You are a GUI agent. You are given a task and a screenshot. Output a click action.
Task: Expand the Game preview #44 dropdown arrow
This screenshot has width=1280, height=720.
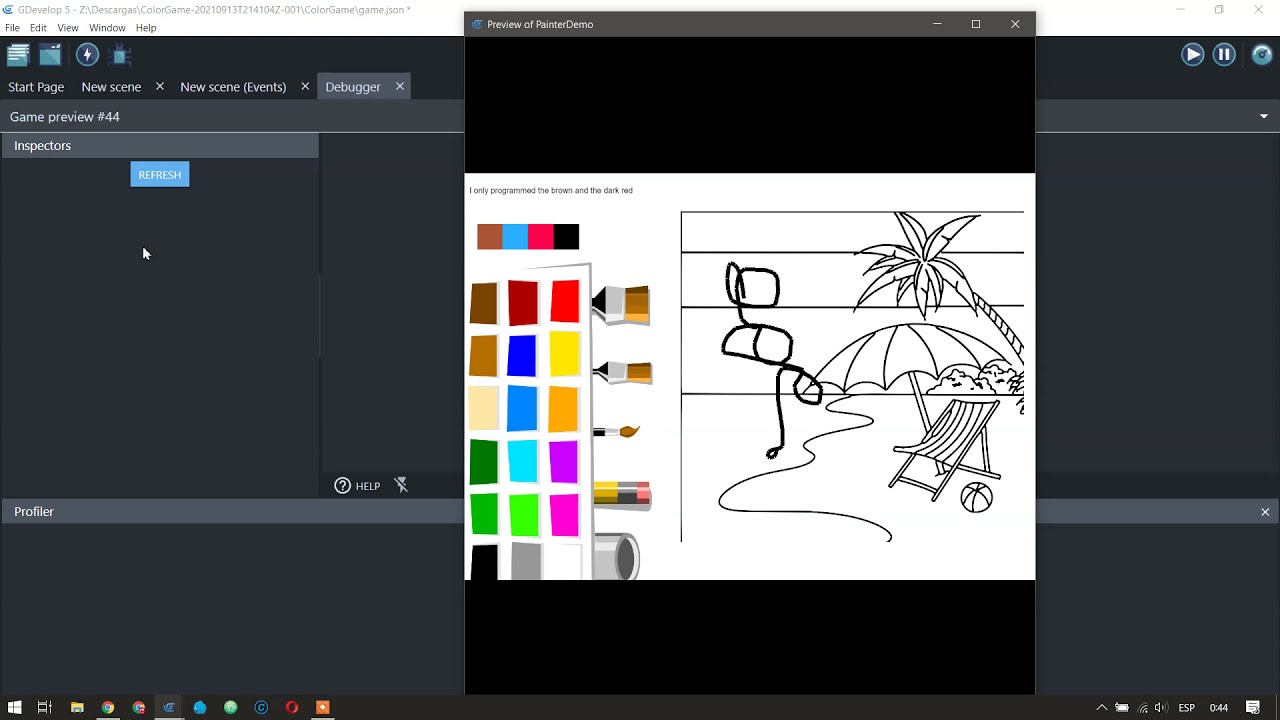tap(1264, 117)
